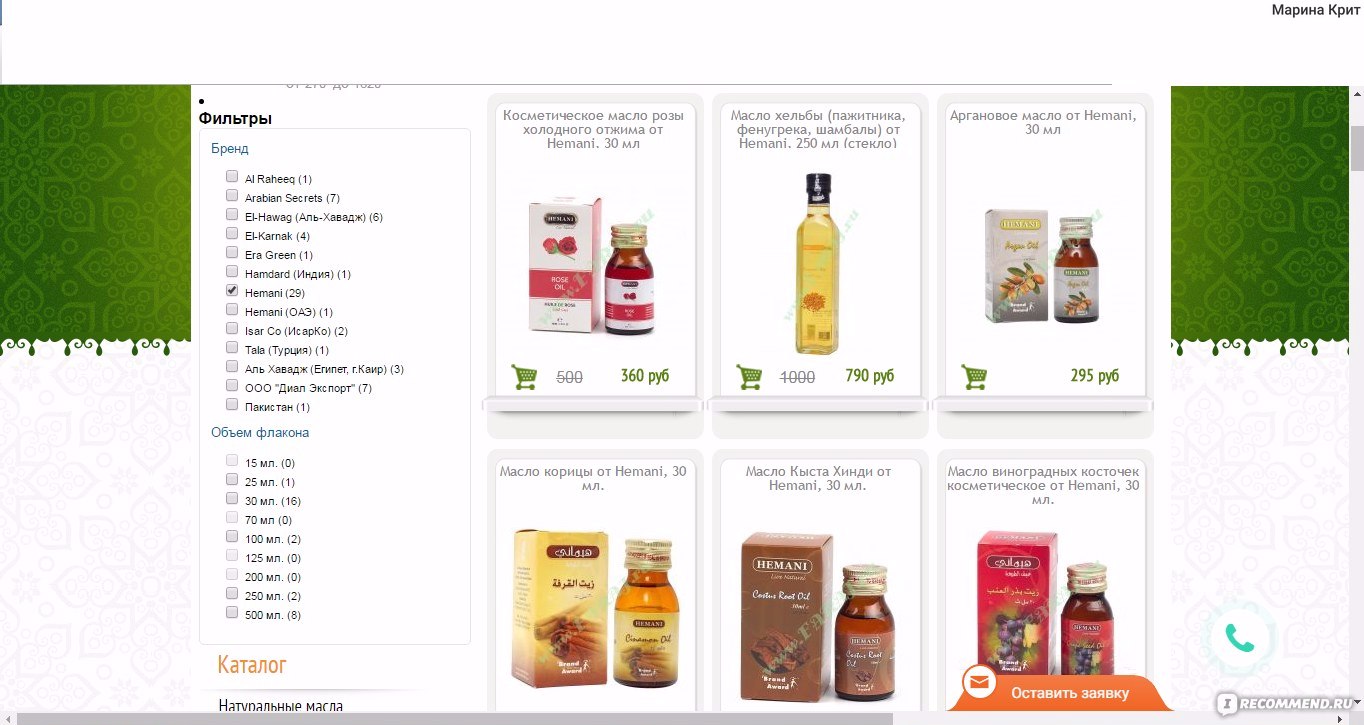Check the Al Raheeq brand filter
Screen dimensions: 1364x725
[x=232, y=178]
